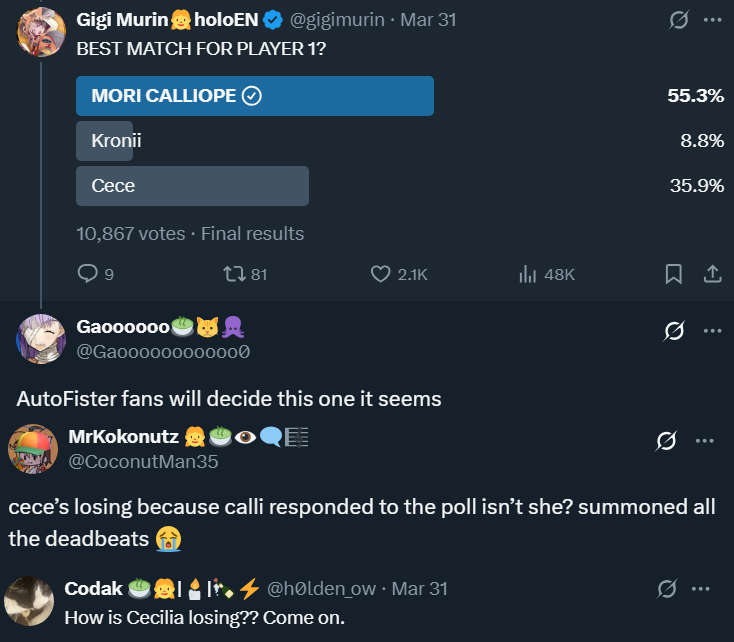Screen dimensions: 734x642
Task: Like the BEST MATCH poll tweet
Action: [x=380, y=273]
